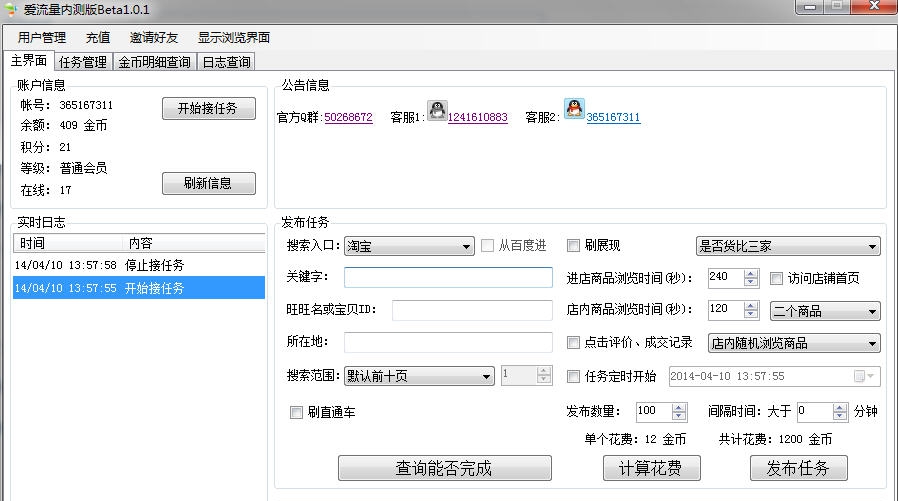This screenshot has width=898, height=501.
Task: Open customer service link 1241610883
Action: [478, 117]
